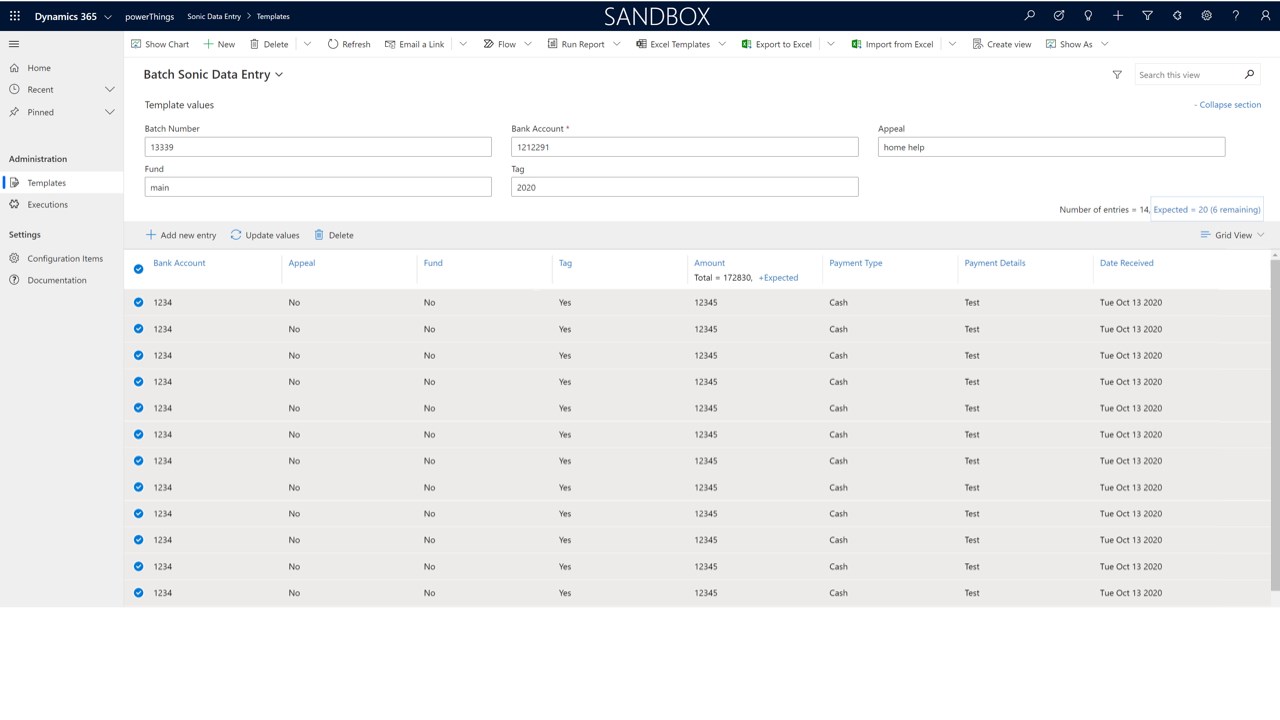Open the lightbulb assistant icon
The height and width of the screenshot is (720, 1280).
(1088, 16)
